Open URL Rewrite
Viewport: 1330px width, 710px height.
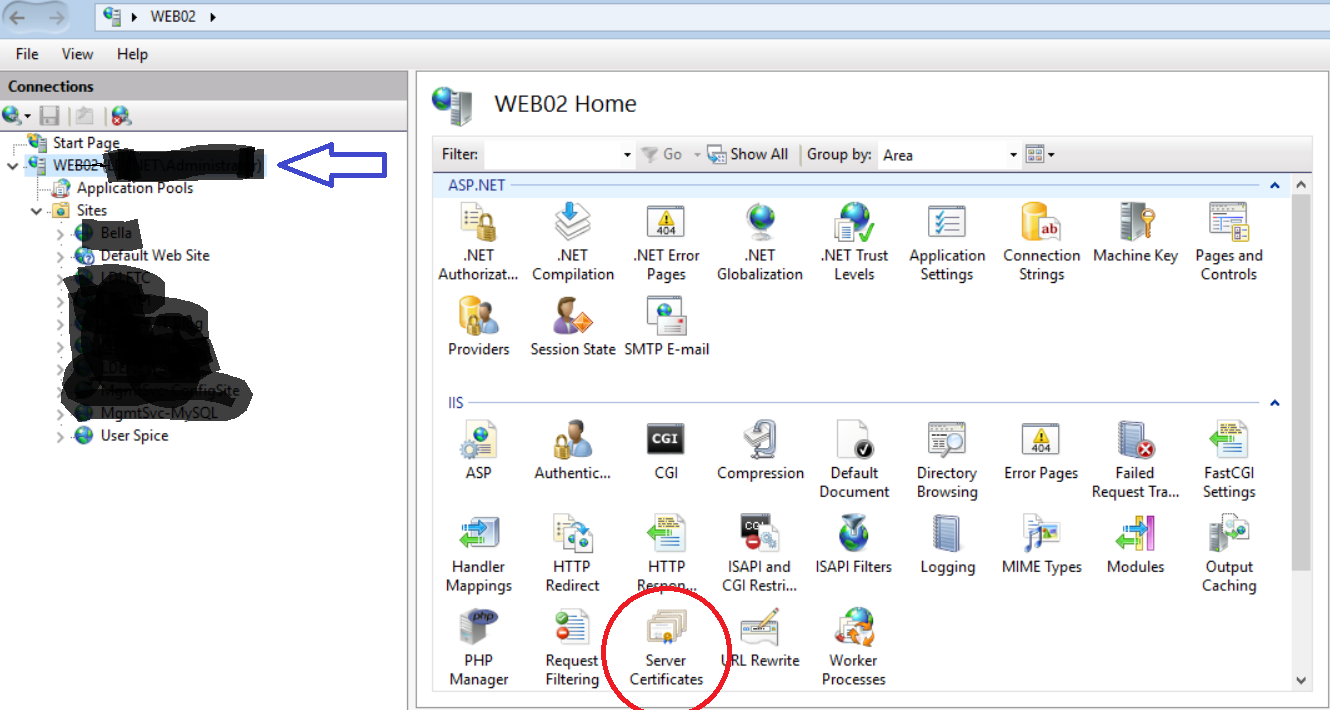coord(760,638)
